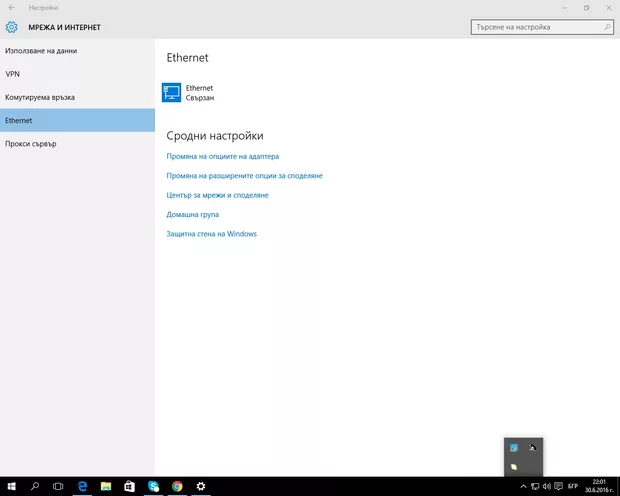Open Използване на данни in the sidebar
620x496 pixels.
[x=41, y=50]
